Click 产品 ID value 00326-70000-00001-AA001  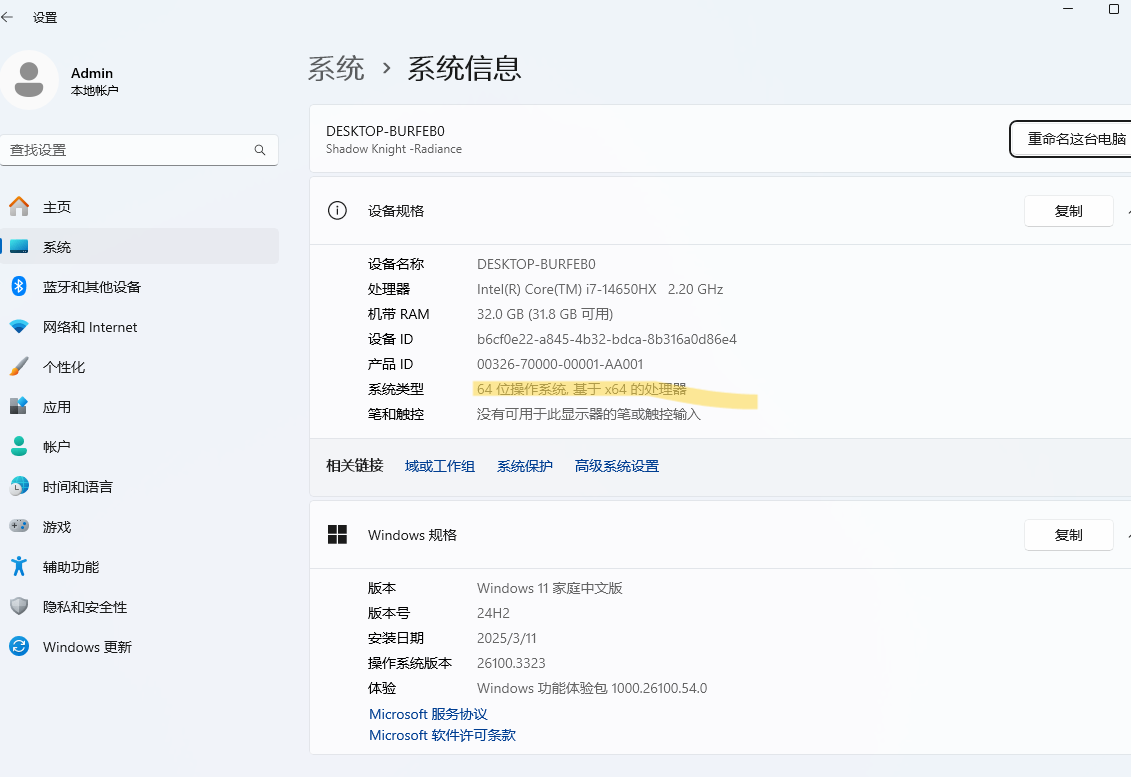[560, 364]
